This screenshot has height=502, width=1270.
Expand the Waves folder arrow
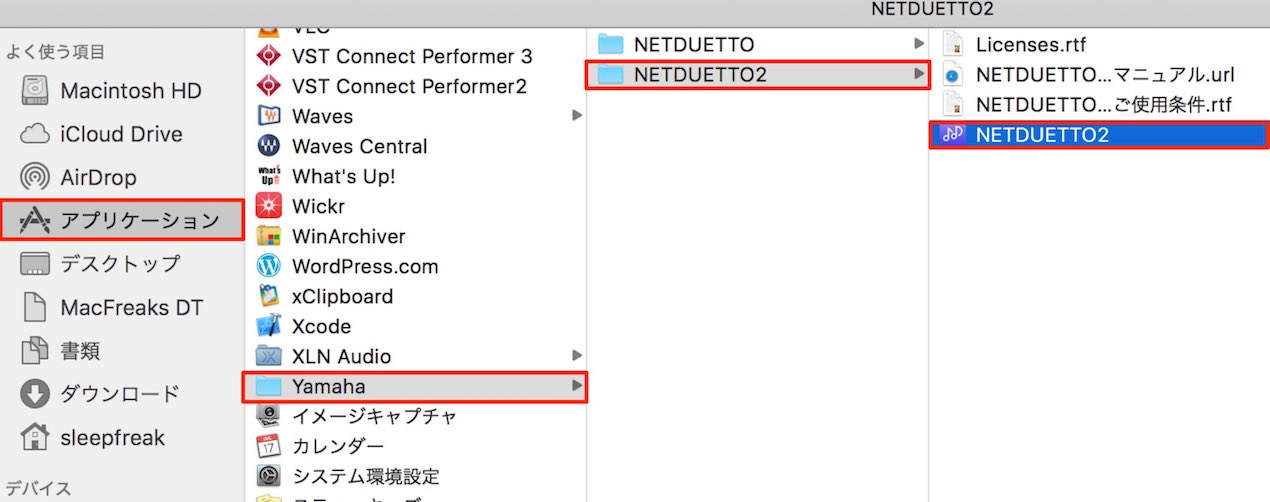[x=577, y=116]
